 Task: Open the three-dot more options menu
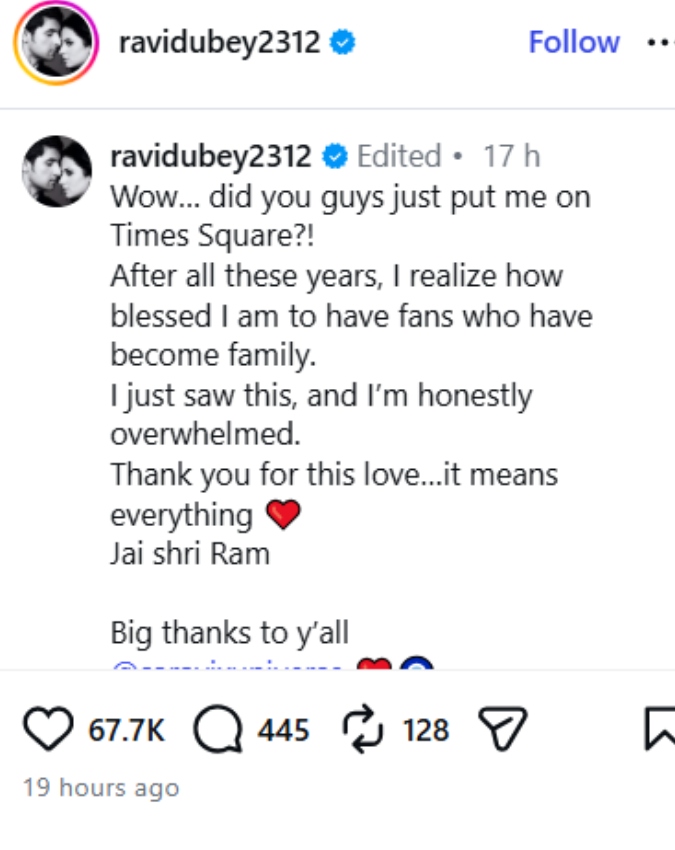[658, 43]
